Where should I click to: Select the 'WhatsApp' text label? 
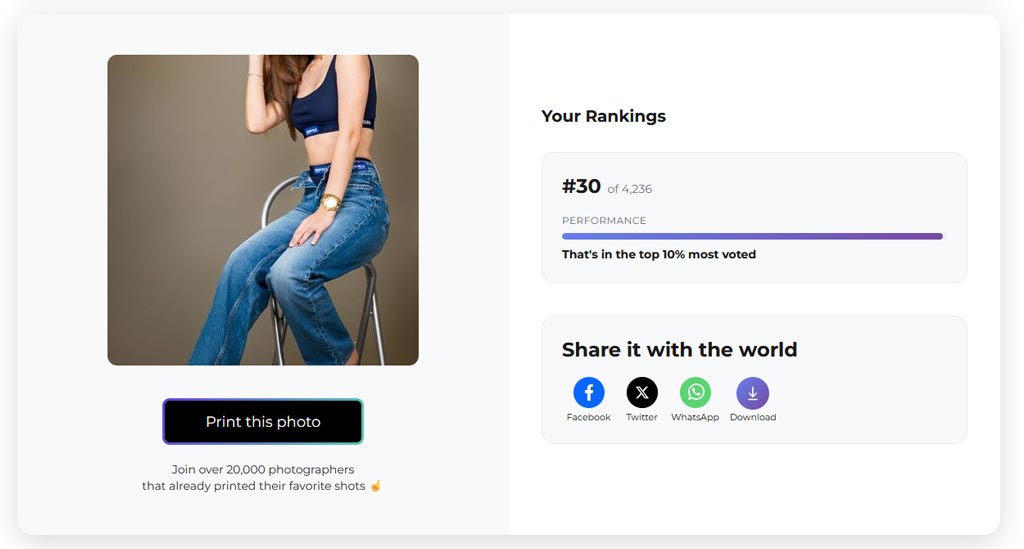click(x=695, y=417)
